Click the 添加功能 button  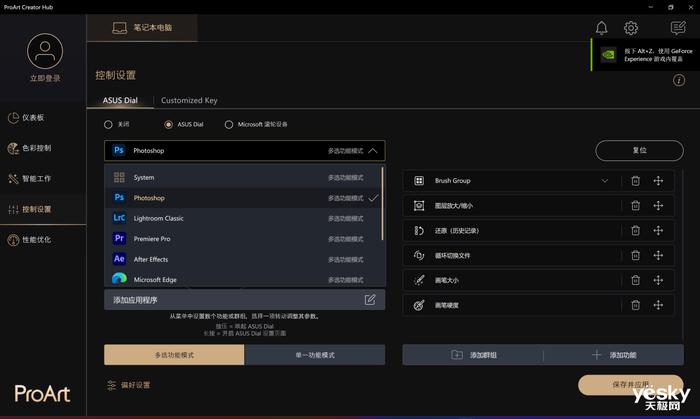pos(614,355)
